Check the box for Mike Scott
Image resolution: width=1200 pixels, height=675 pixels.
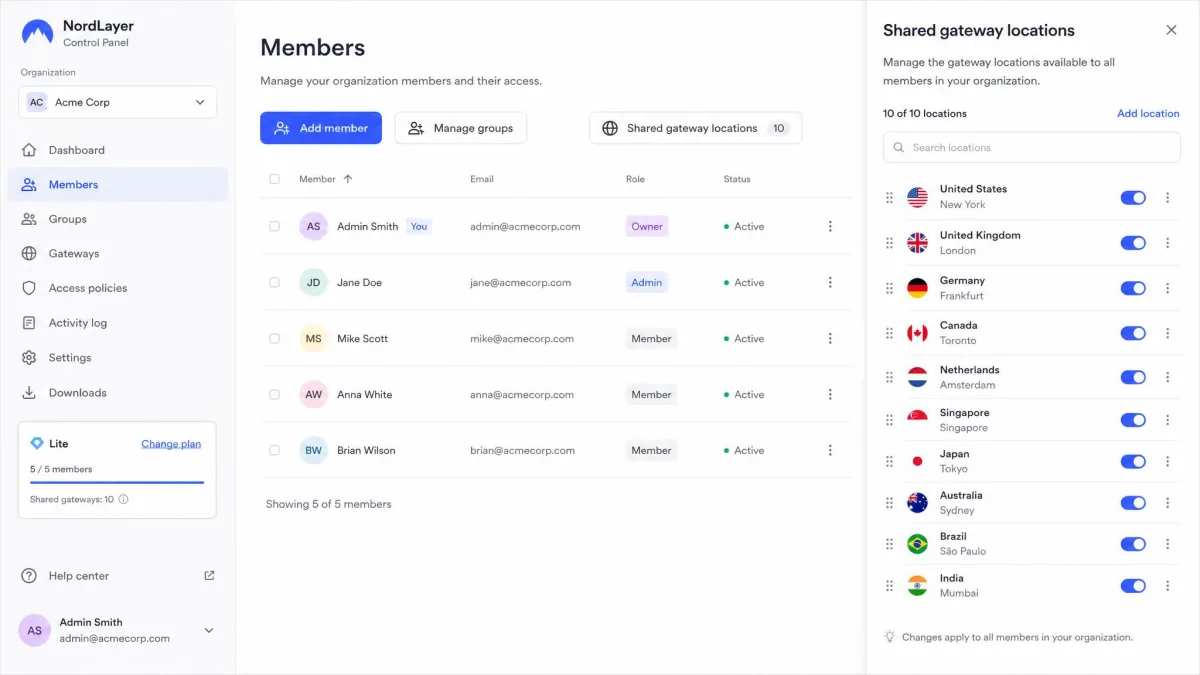click(274, 339)
